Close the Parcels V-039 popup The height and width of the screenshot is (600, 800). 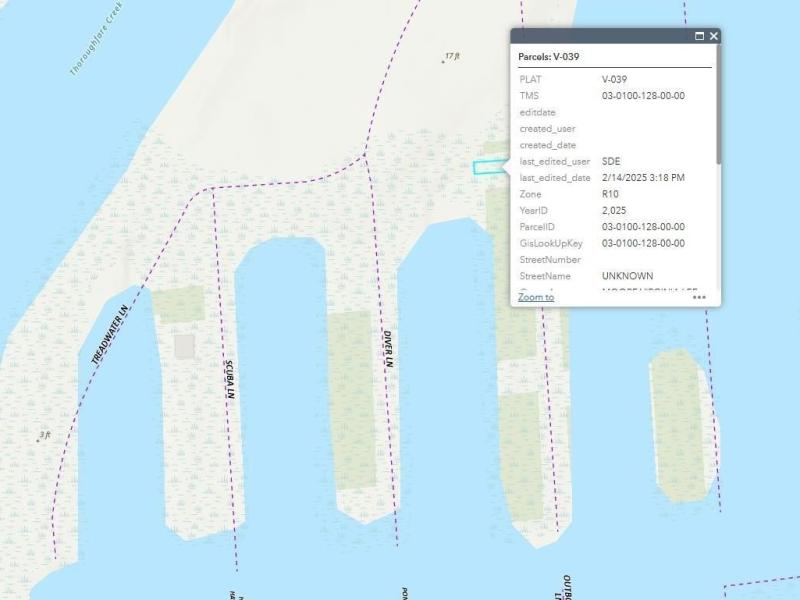tap(714, 36)
